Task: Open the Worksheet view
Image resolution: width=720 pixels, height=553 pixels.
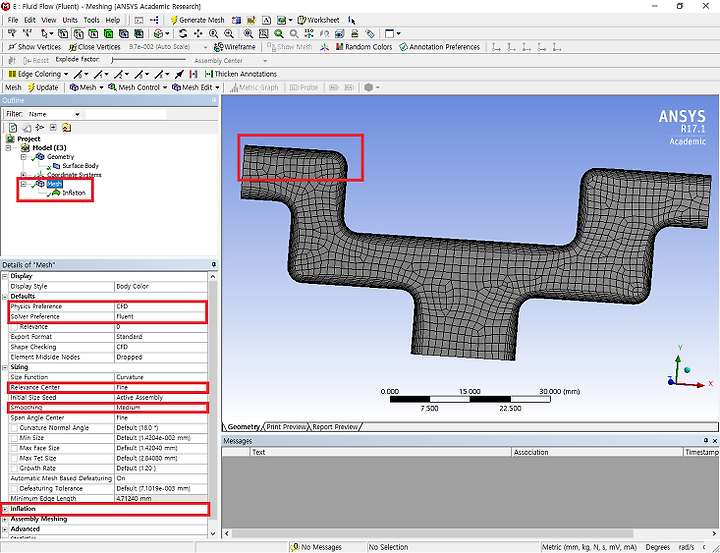Action: tap(318, 20)
